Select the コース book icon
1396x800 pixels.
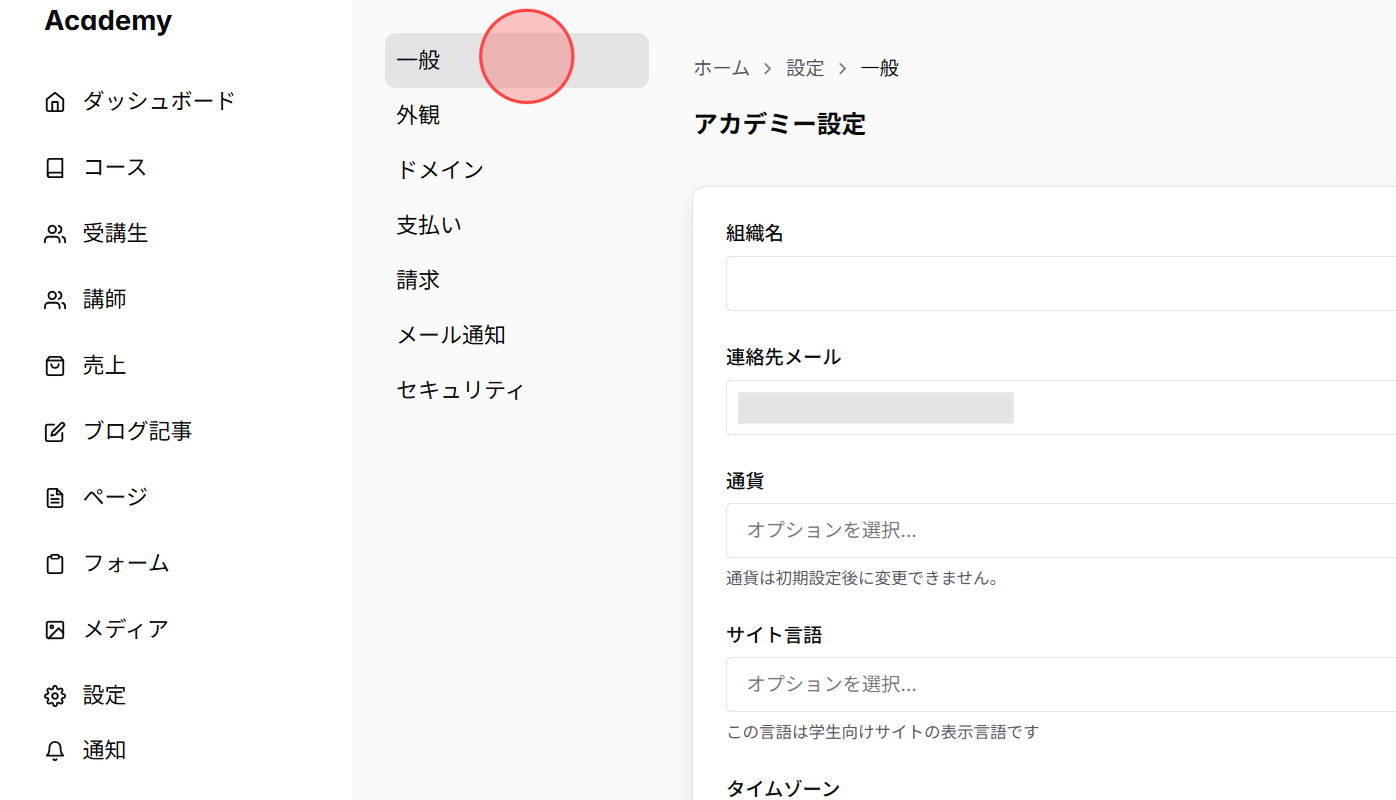pyautogui.click(x=55, y=166)
